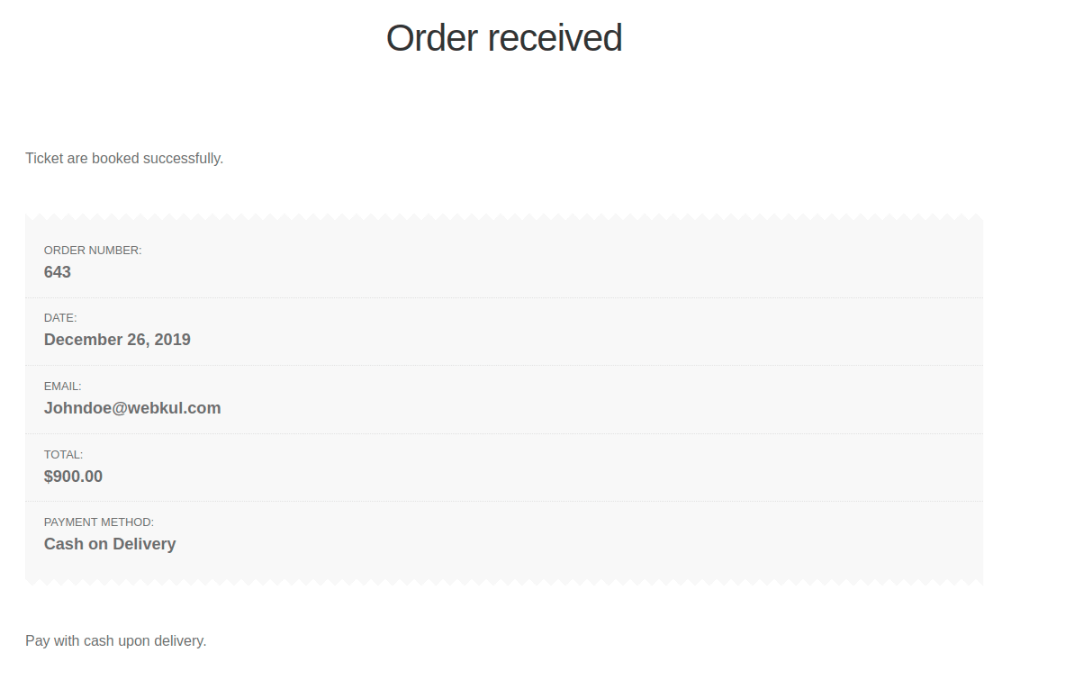The image size is (1075, 677).
Task: Click the year 2019 in the date
Action: [172, 339]
